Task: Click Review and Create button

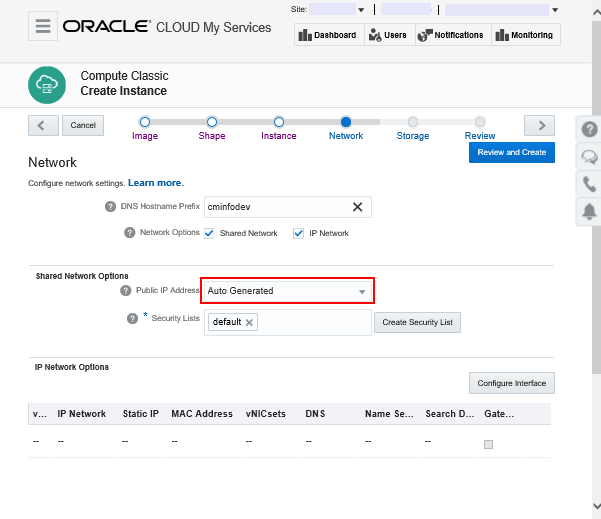Action: [512, 153]
